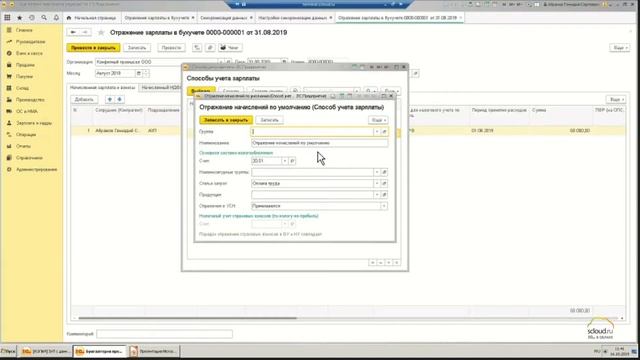640x360 pixels.
Task: Click into the Группа input field
Action: pos(312,131)
